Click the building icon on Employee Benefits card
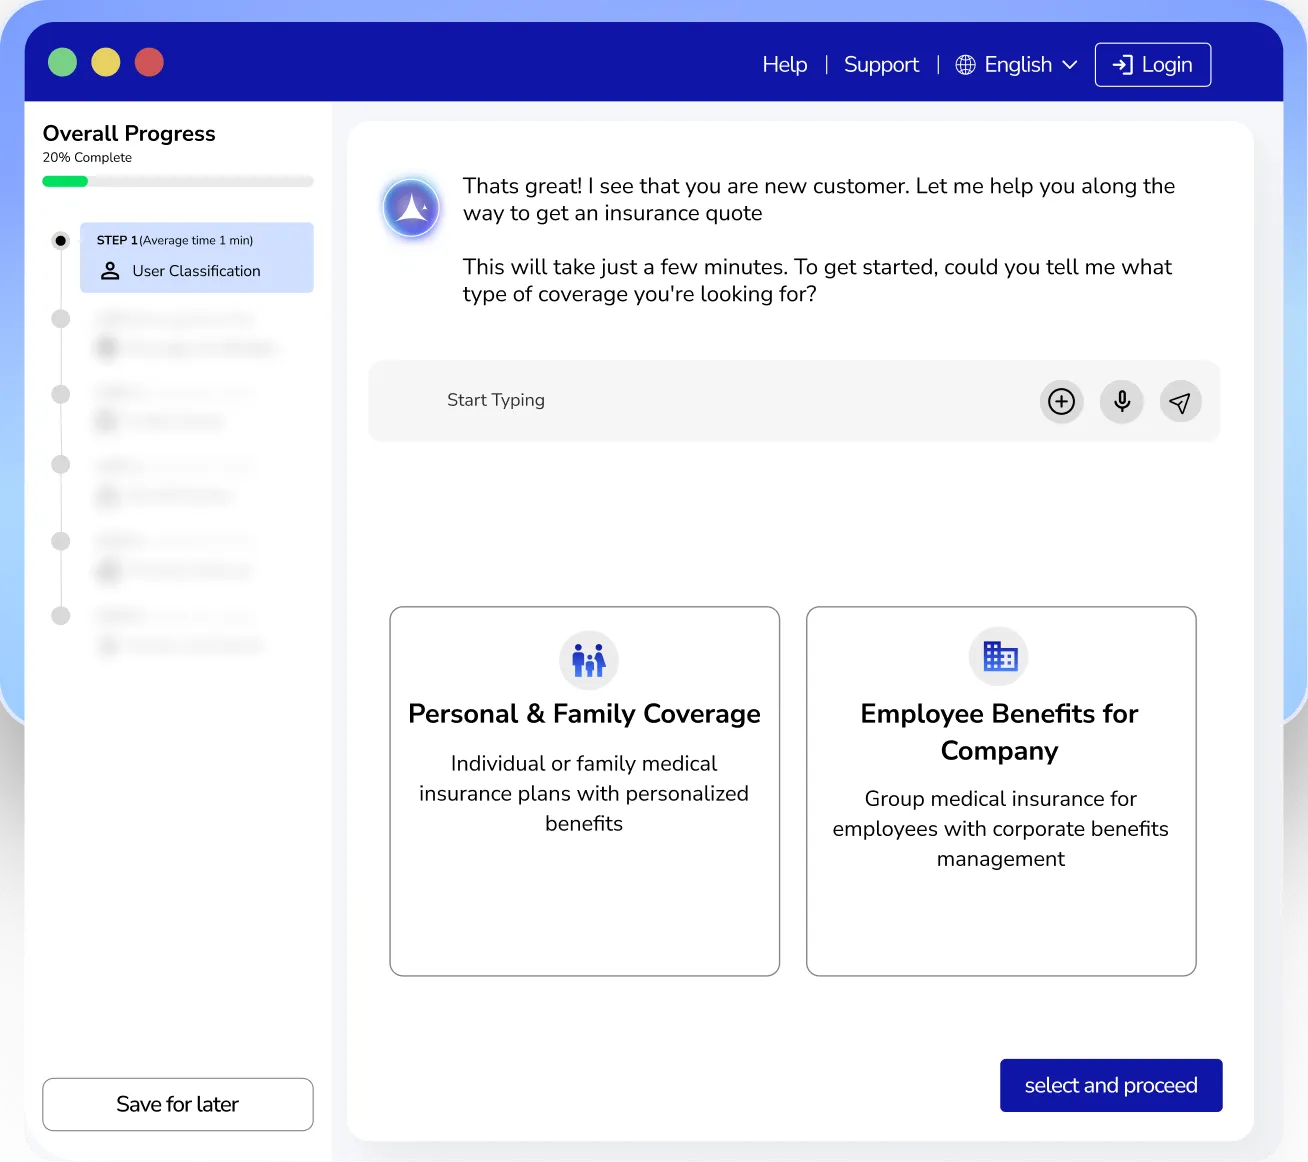The image size is (1308, 1162). click(999, 656)
